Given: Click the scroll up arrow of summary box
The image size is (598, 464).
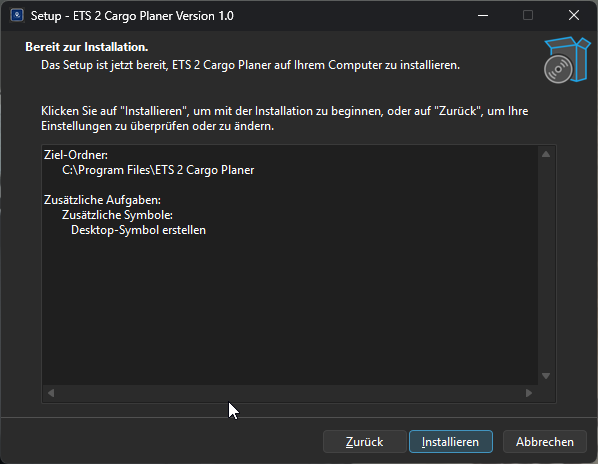Looking at the screenshot, I should (546, 154).
